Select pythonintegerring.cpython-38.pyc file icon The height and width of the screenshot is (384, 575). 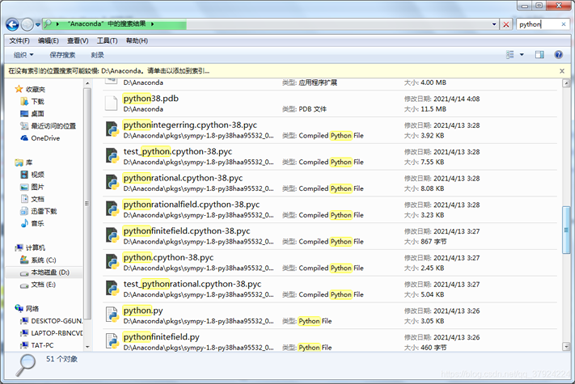click(x=112, y=129)
